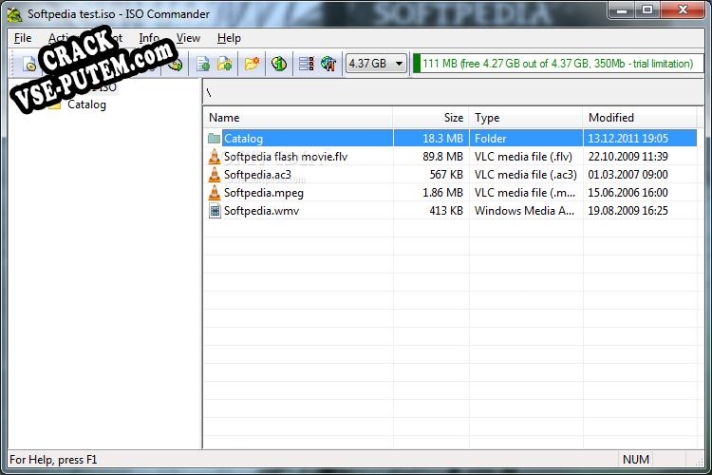Screen dimensions: 712x475
Task: Close the ISO Commander window
Action: coord(682,10)
